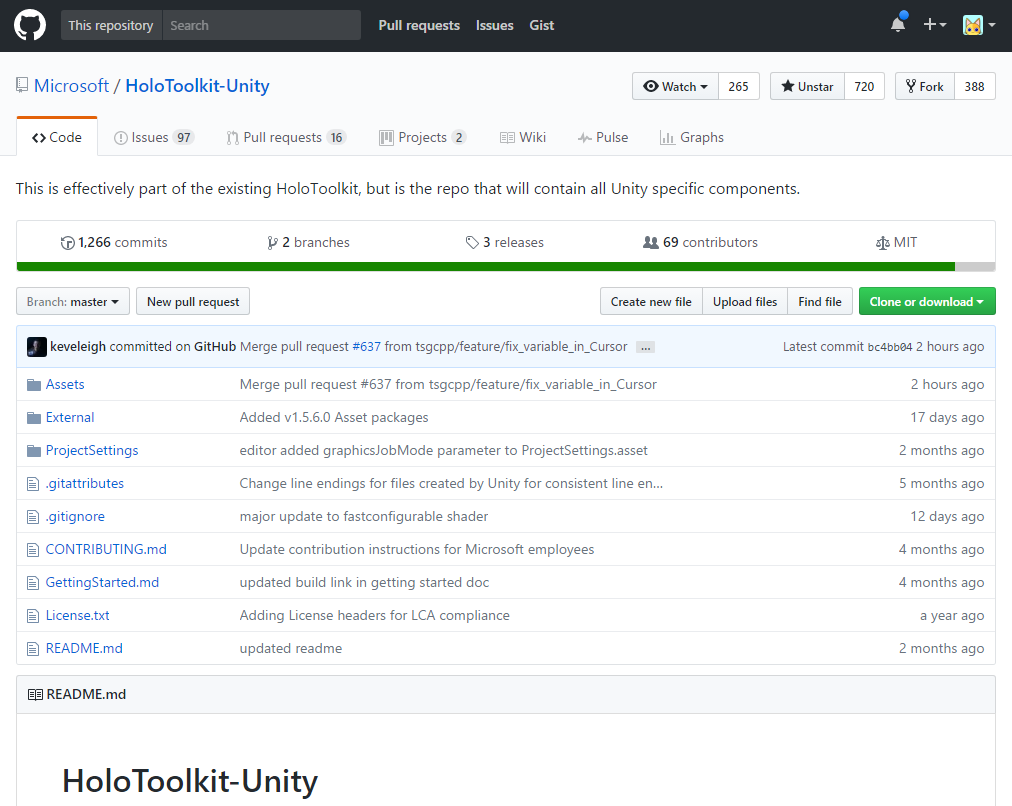Open the Wiki tab

point(523,137)
